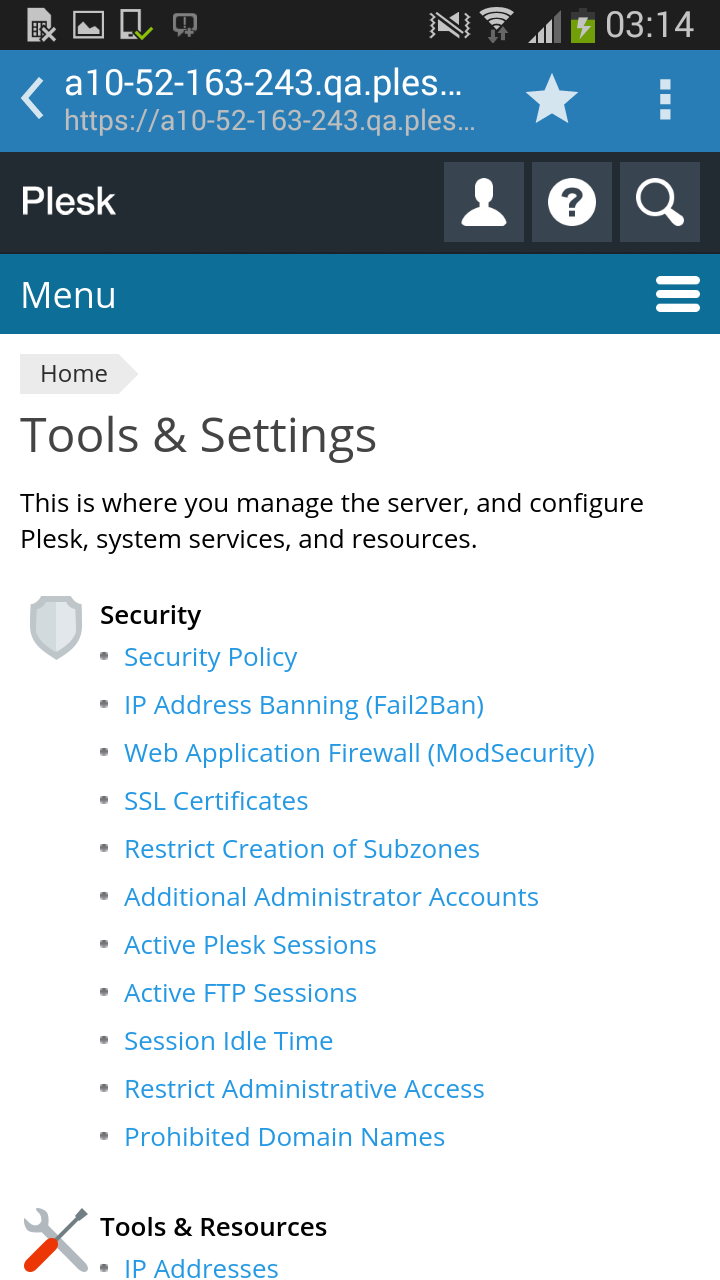
Task: Open IP Addresses link
Action: (x=201, y=1268)
